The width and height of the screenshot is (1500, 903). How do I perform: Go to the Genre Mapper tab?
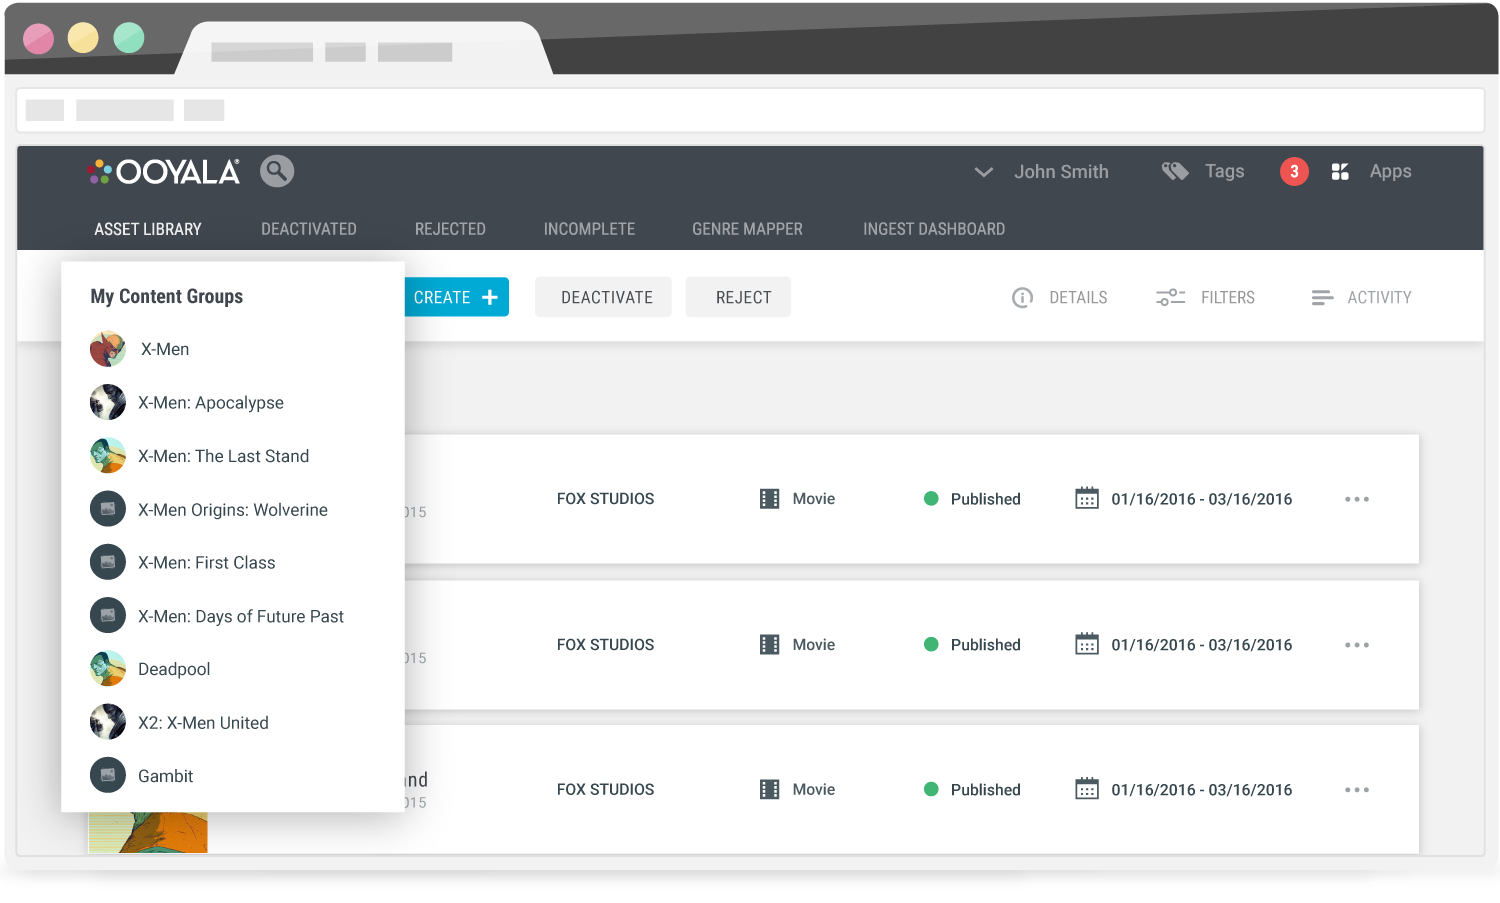747,229
